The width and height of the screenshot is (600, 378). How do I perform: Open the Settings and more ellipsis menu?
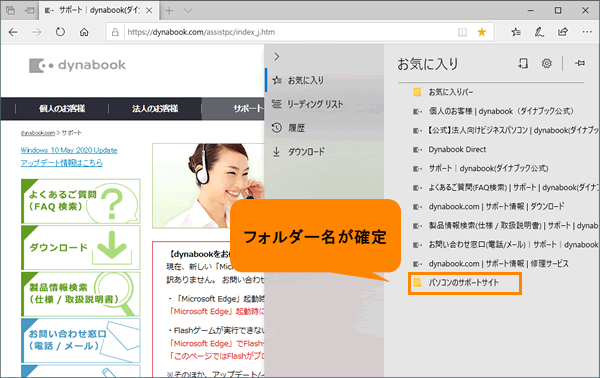(x=587, y=32)
